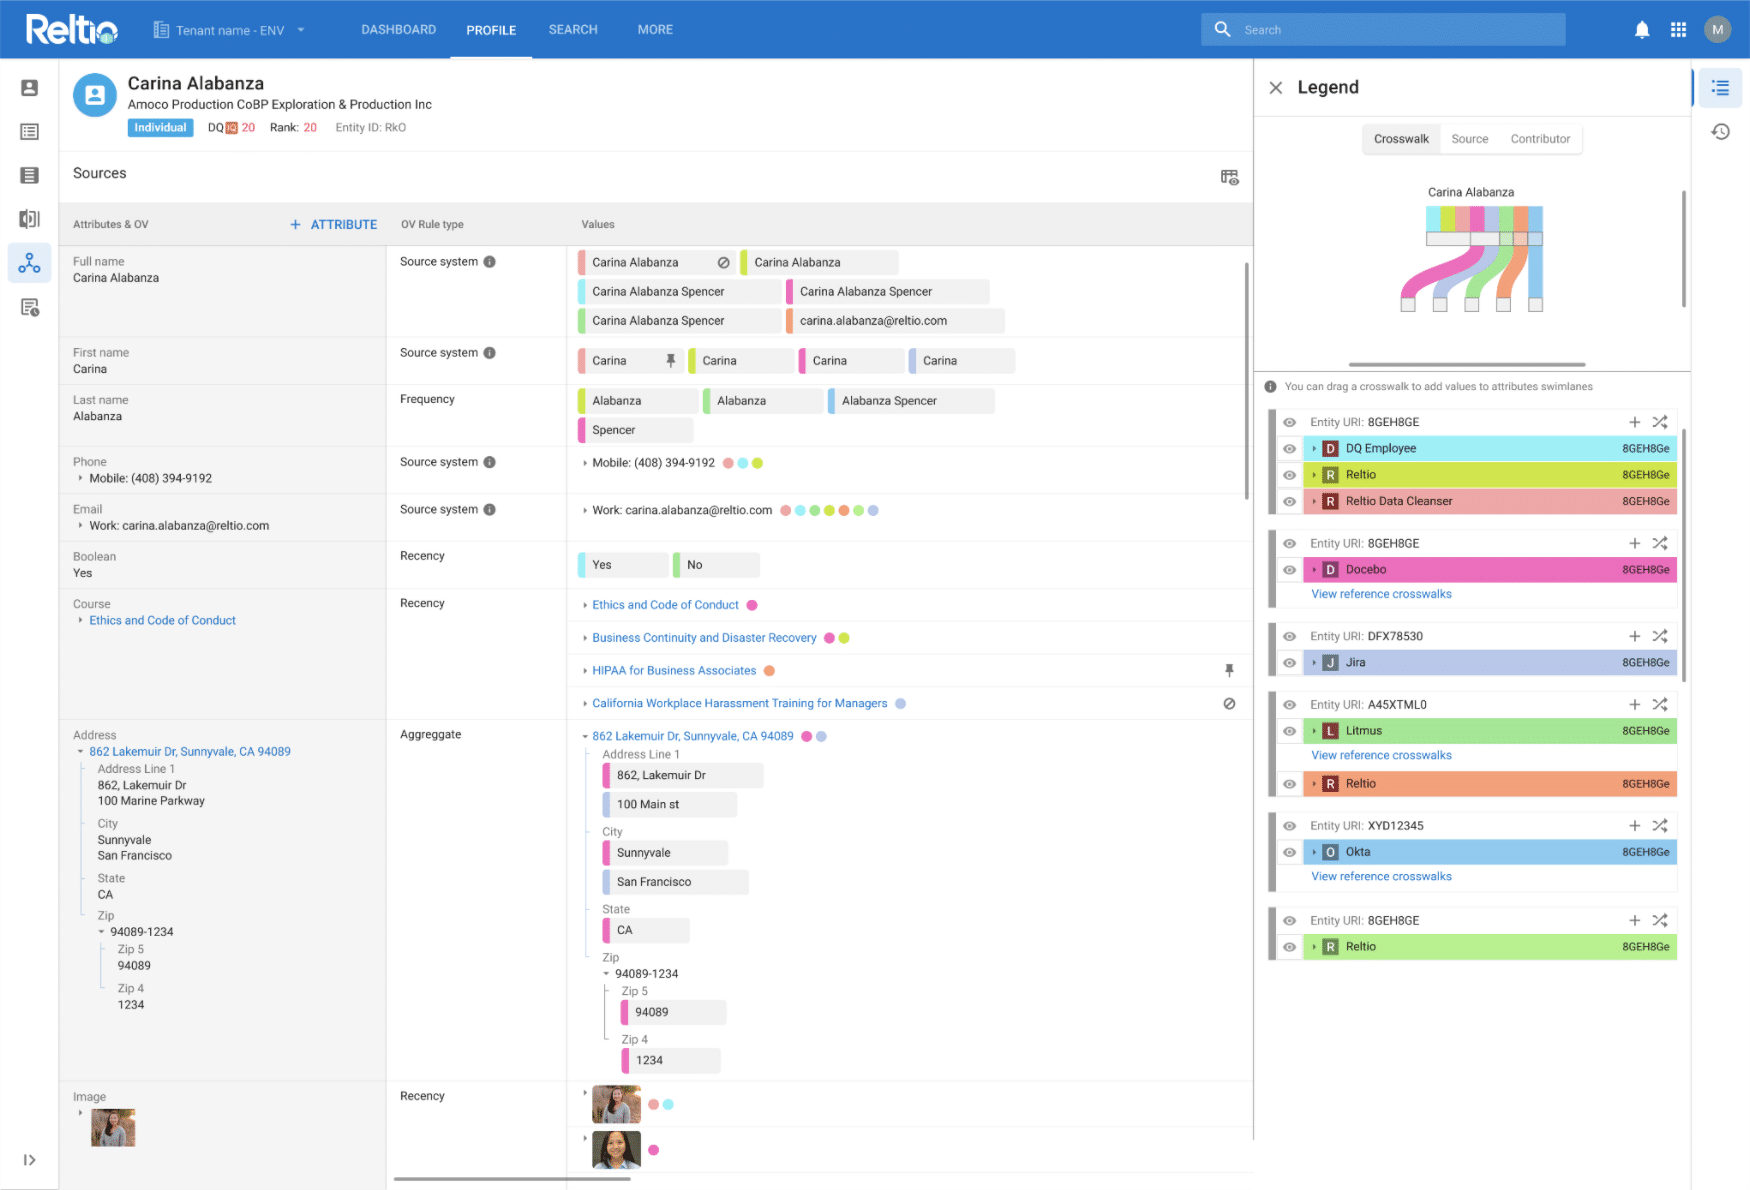This screenshot has height=1190, width=1750.
Task: Go to the DASHBOARD menu
Action: click(x=398, y=30)
